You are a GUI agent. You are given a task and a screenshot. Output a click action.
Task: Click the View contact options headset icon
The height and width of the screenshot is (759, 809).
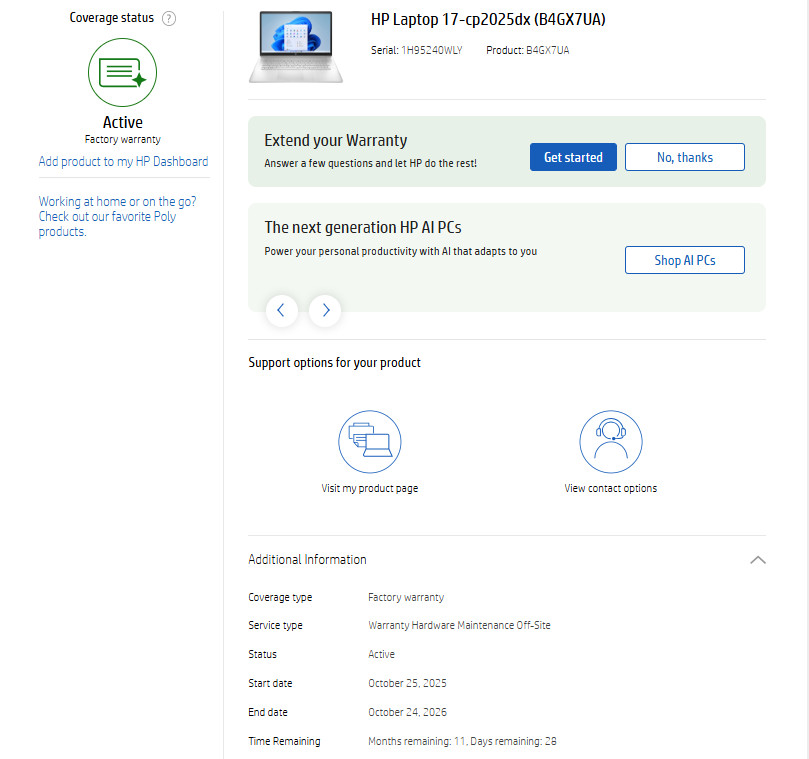point(611,442)
